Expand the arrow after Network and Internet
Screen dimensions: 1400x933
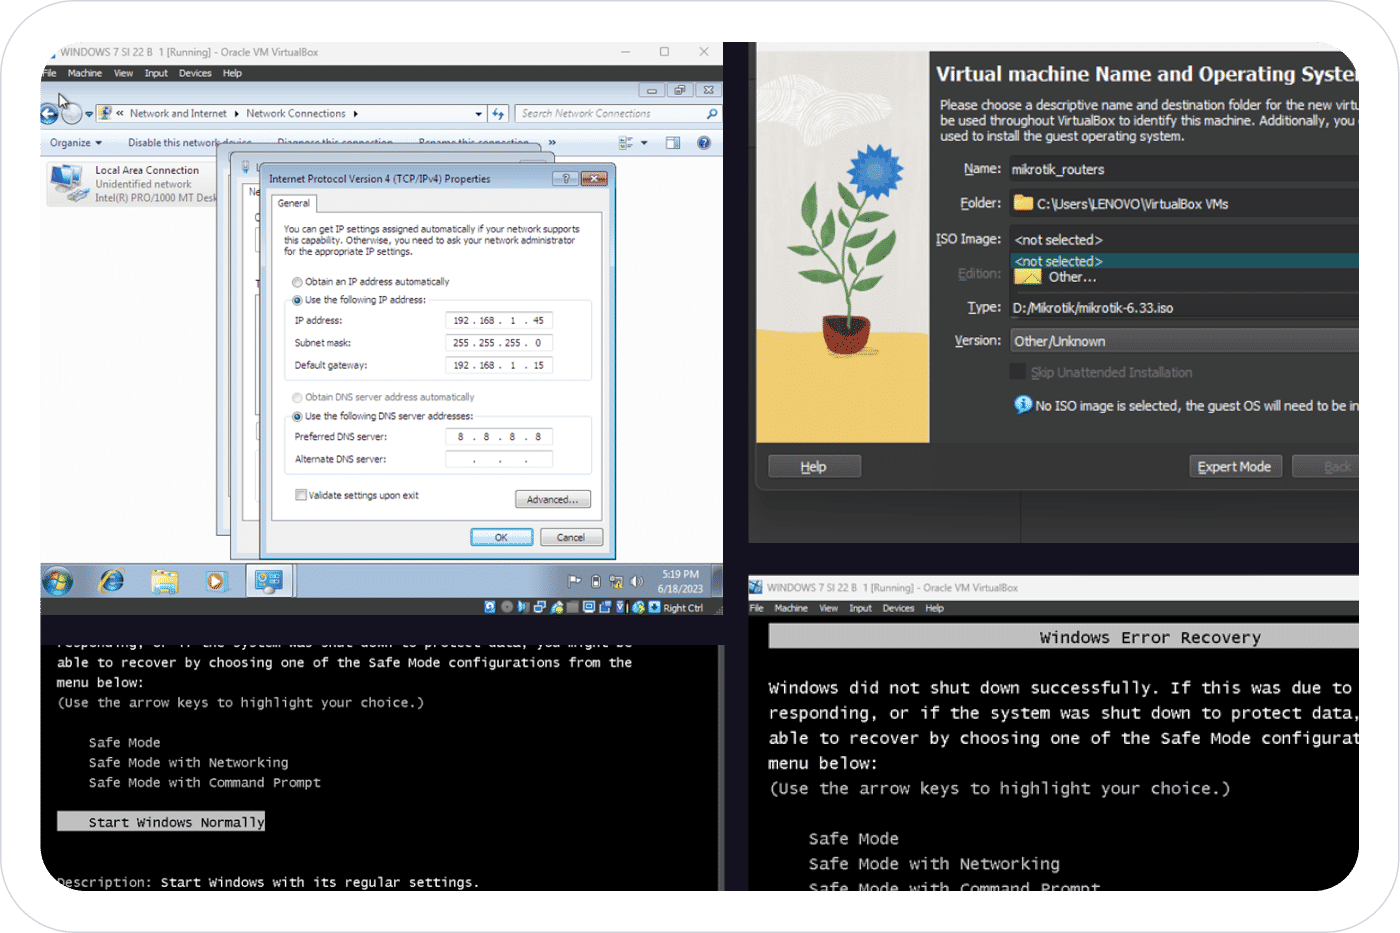click(237, 114)
